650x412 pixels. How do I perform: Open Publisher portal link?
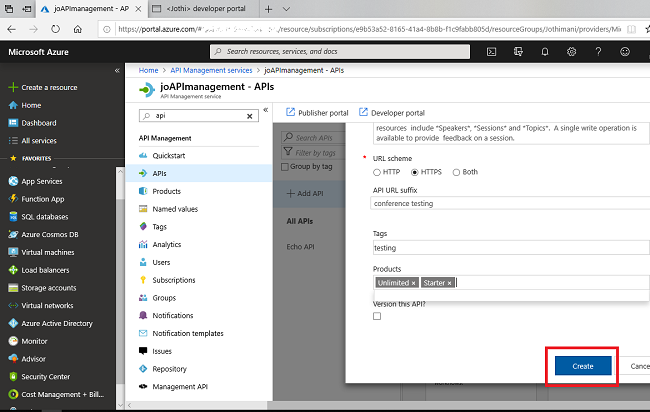(317, 113)
